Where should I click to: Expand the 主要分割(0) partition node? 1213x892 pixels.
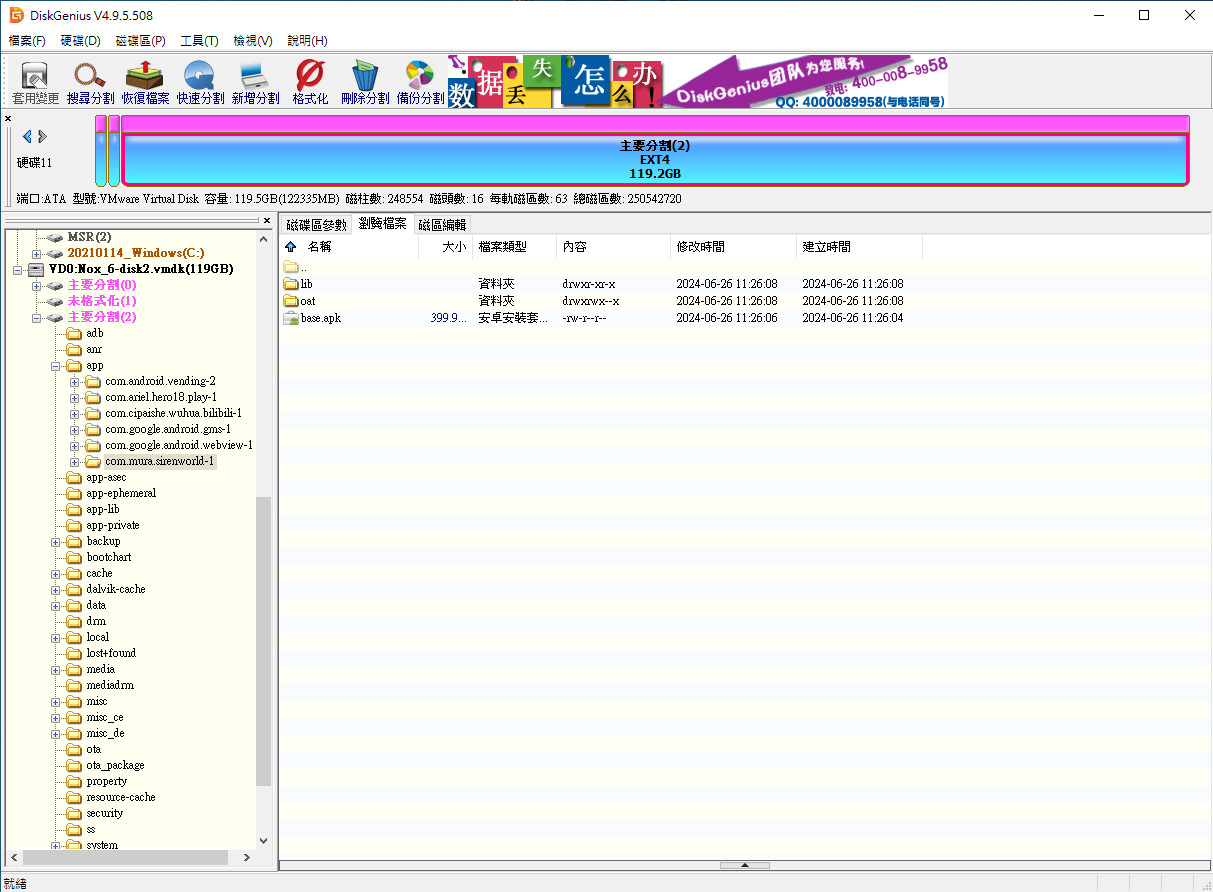point(37,285)
